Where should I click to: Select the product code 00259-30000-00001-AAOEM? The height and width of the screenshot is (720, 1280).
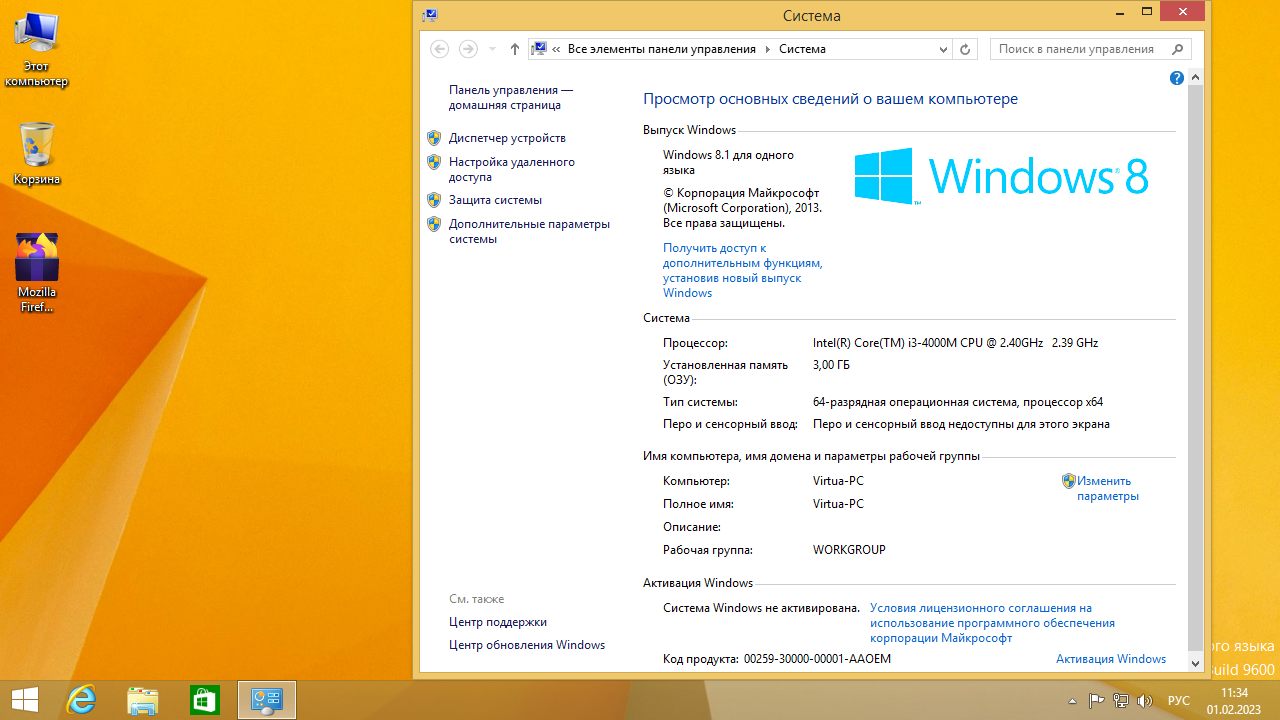817,659
